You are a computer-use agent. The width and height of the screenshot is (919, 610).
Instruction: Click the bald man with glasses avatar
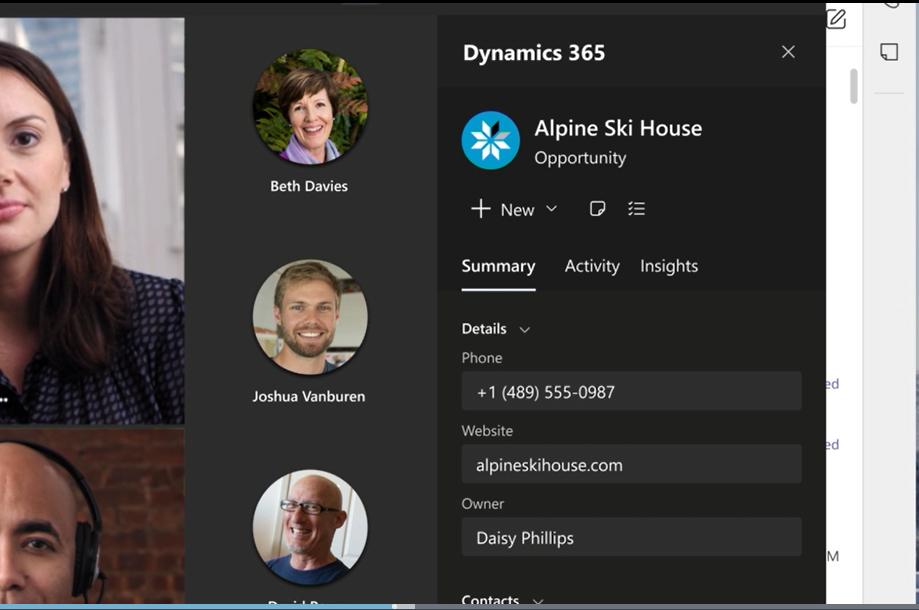(x=310, y=527)
